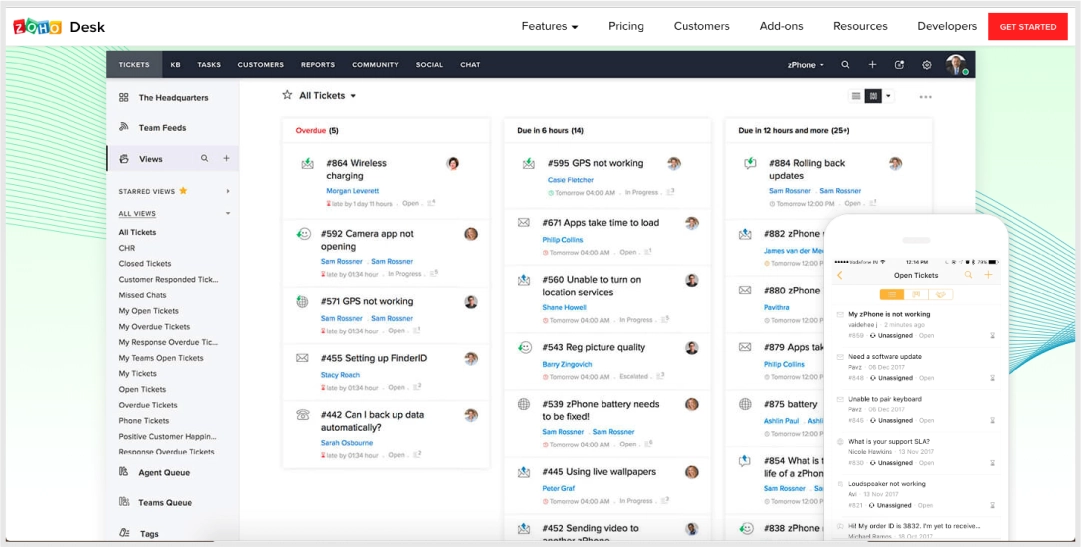
Task: Open the Tickets tab
Action: click(x=134, y=65)
